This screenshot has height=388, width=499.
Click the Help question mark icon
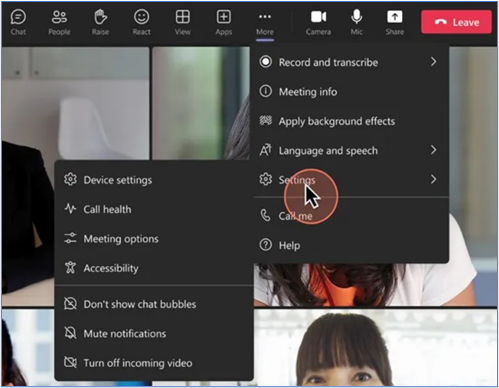pyautogui.click(x=265, y=245)
